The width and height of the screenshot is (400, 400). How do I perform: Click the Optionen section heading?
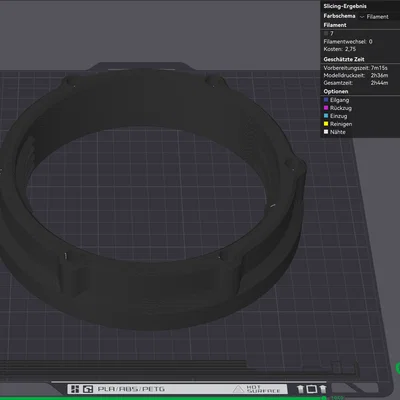336,91
